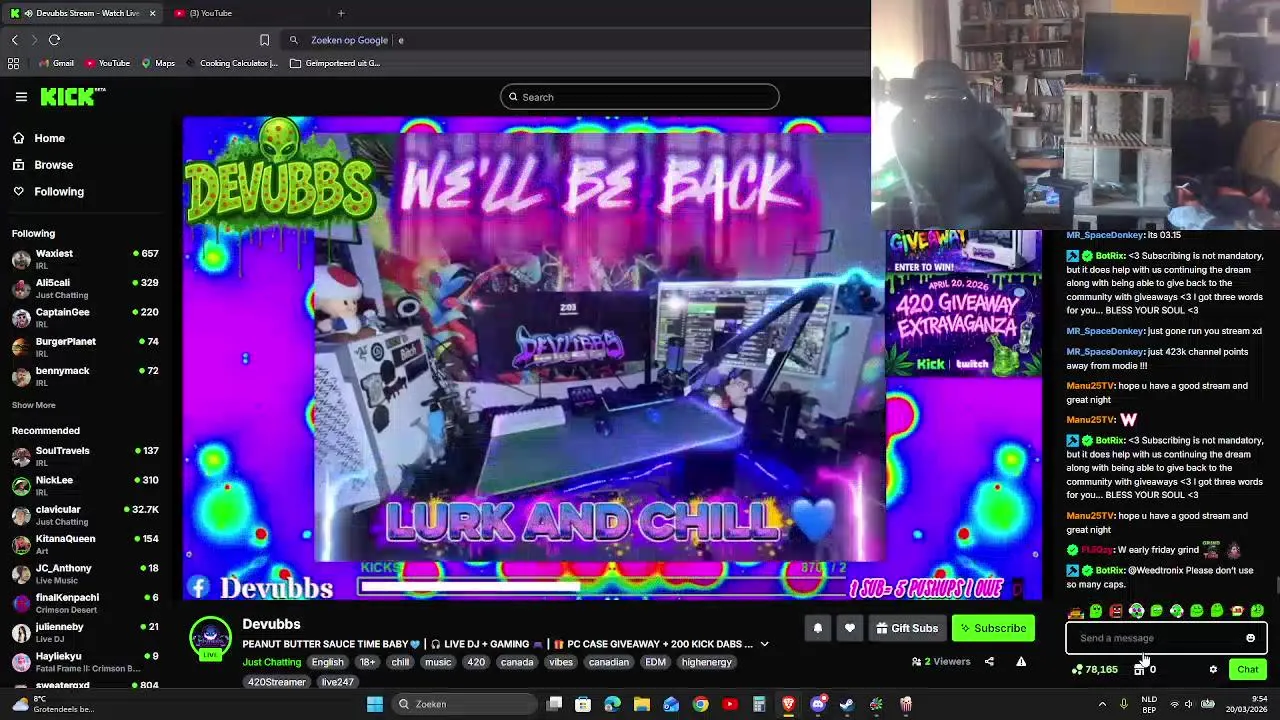This screenshot has width=1280, height=720.
Task: Open Geïmporteerd bookmarks folder
Action: pyautogui.click(x=335, y=63)
